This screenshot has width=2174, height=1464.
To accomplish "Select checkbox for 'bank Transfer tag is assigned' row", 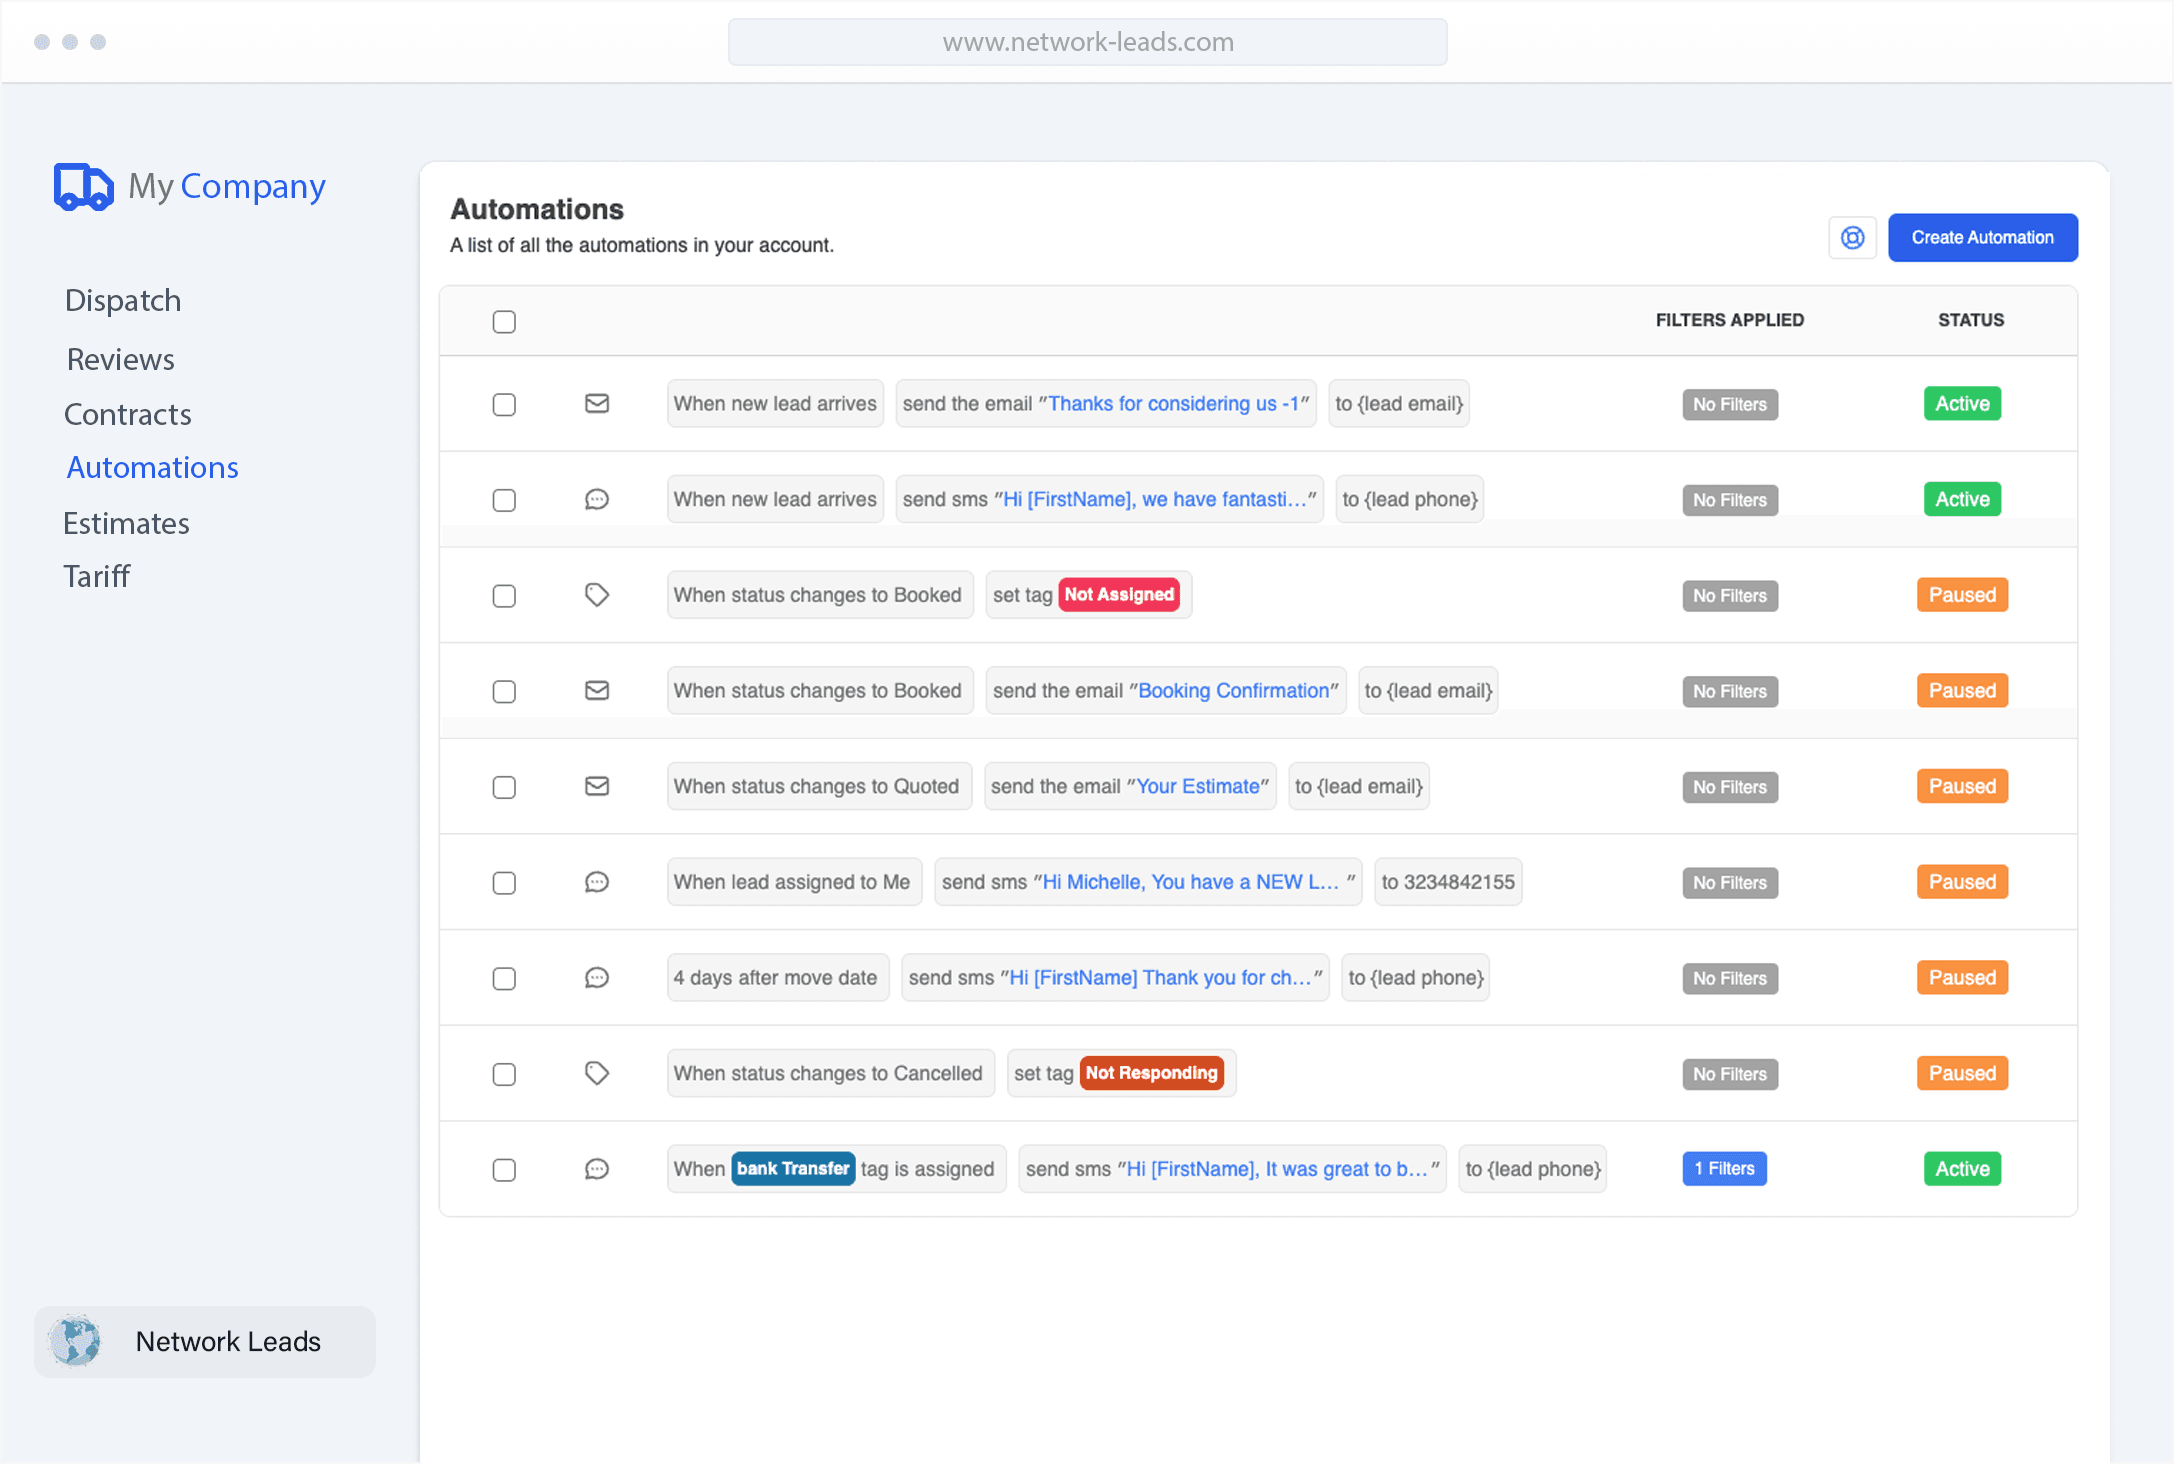I will (x=504, y=1170).
